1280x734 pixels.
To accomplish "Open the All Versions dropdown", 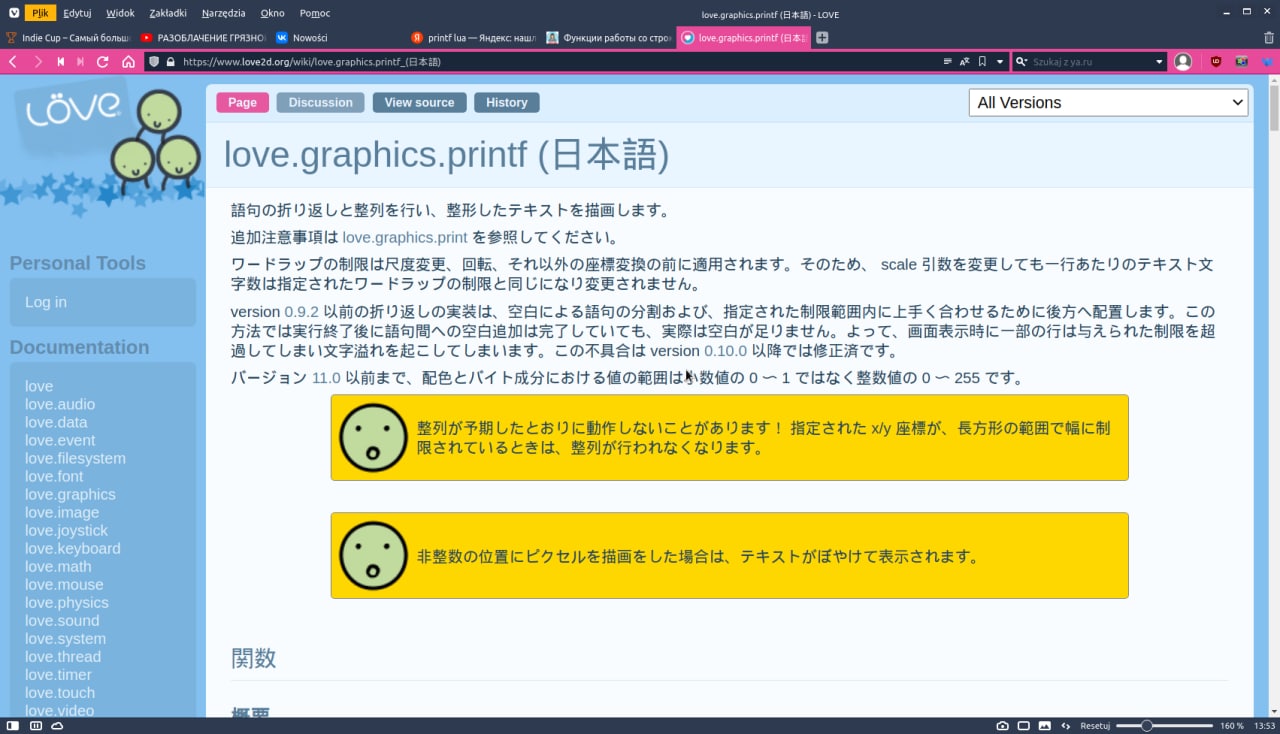I will 1108,102.
